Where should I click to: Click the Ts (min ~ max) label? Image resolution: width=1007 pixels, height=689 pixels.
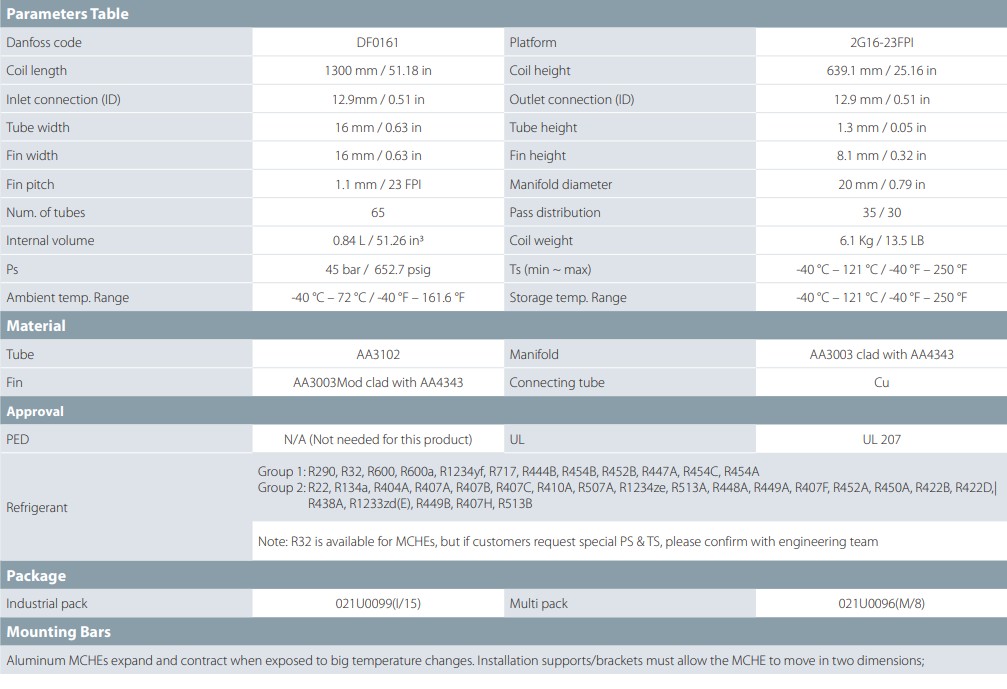(x=550, y=270)
